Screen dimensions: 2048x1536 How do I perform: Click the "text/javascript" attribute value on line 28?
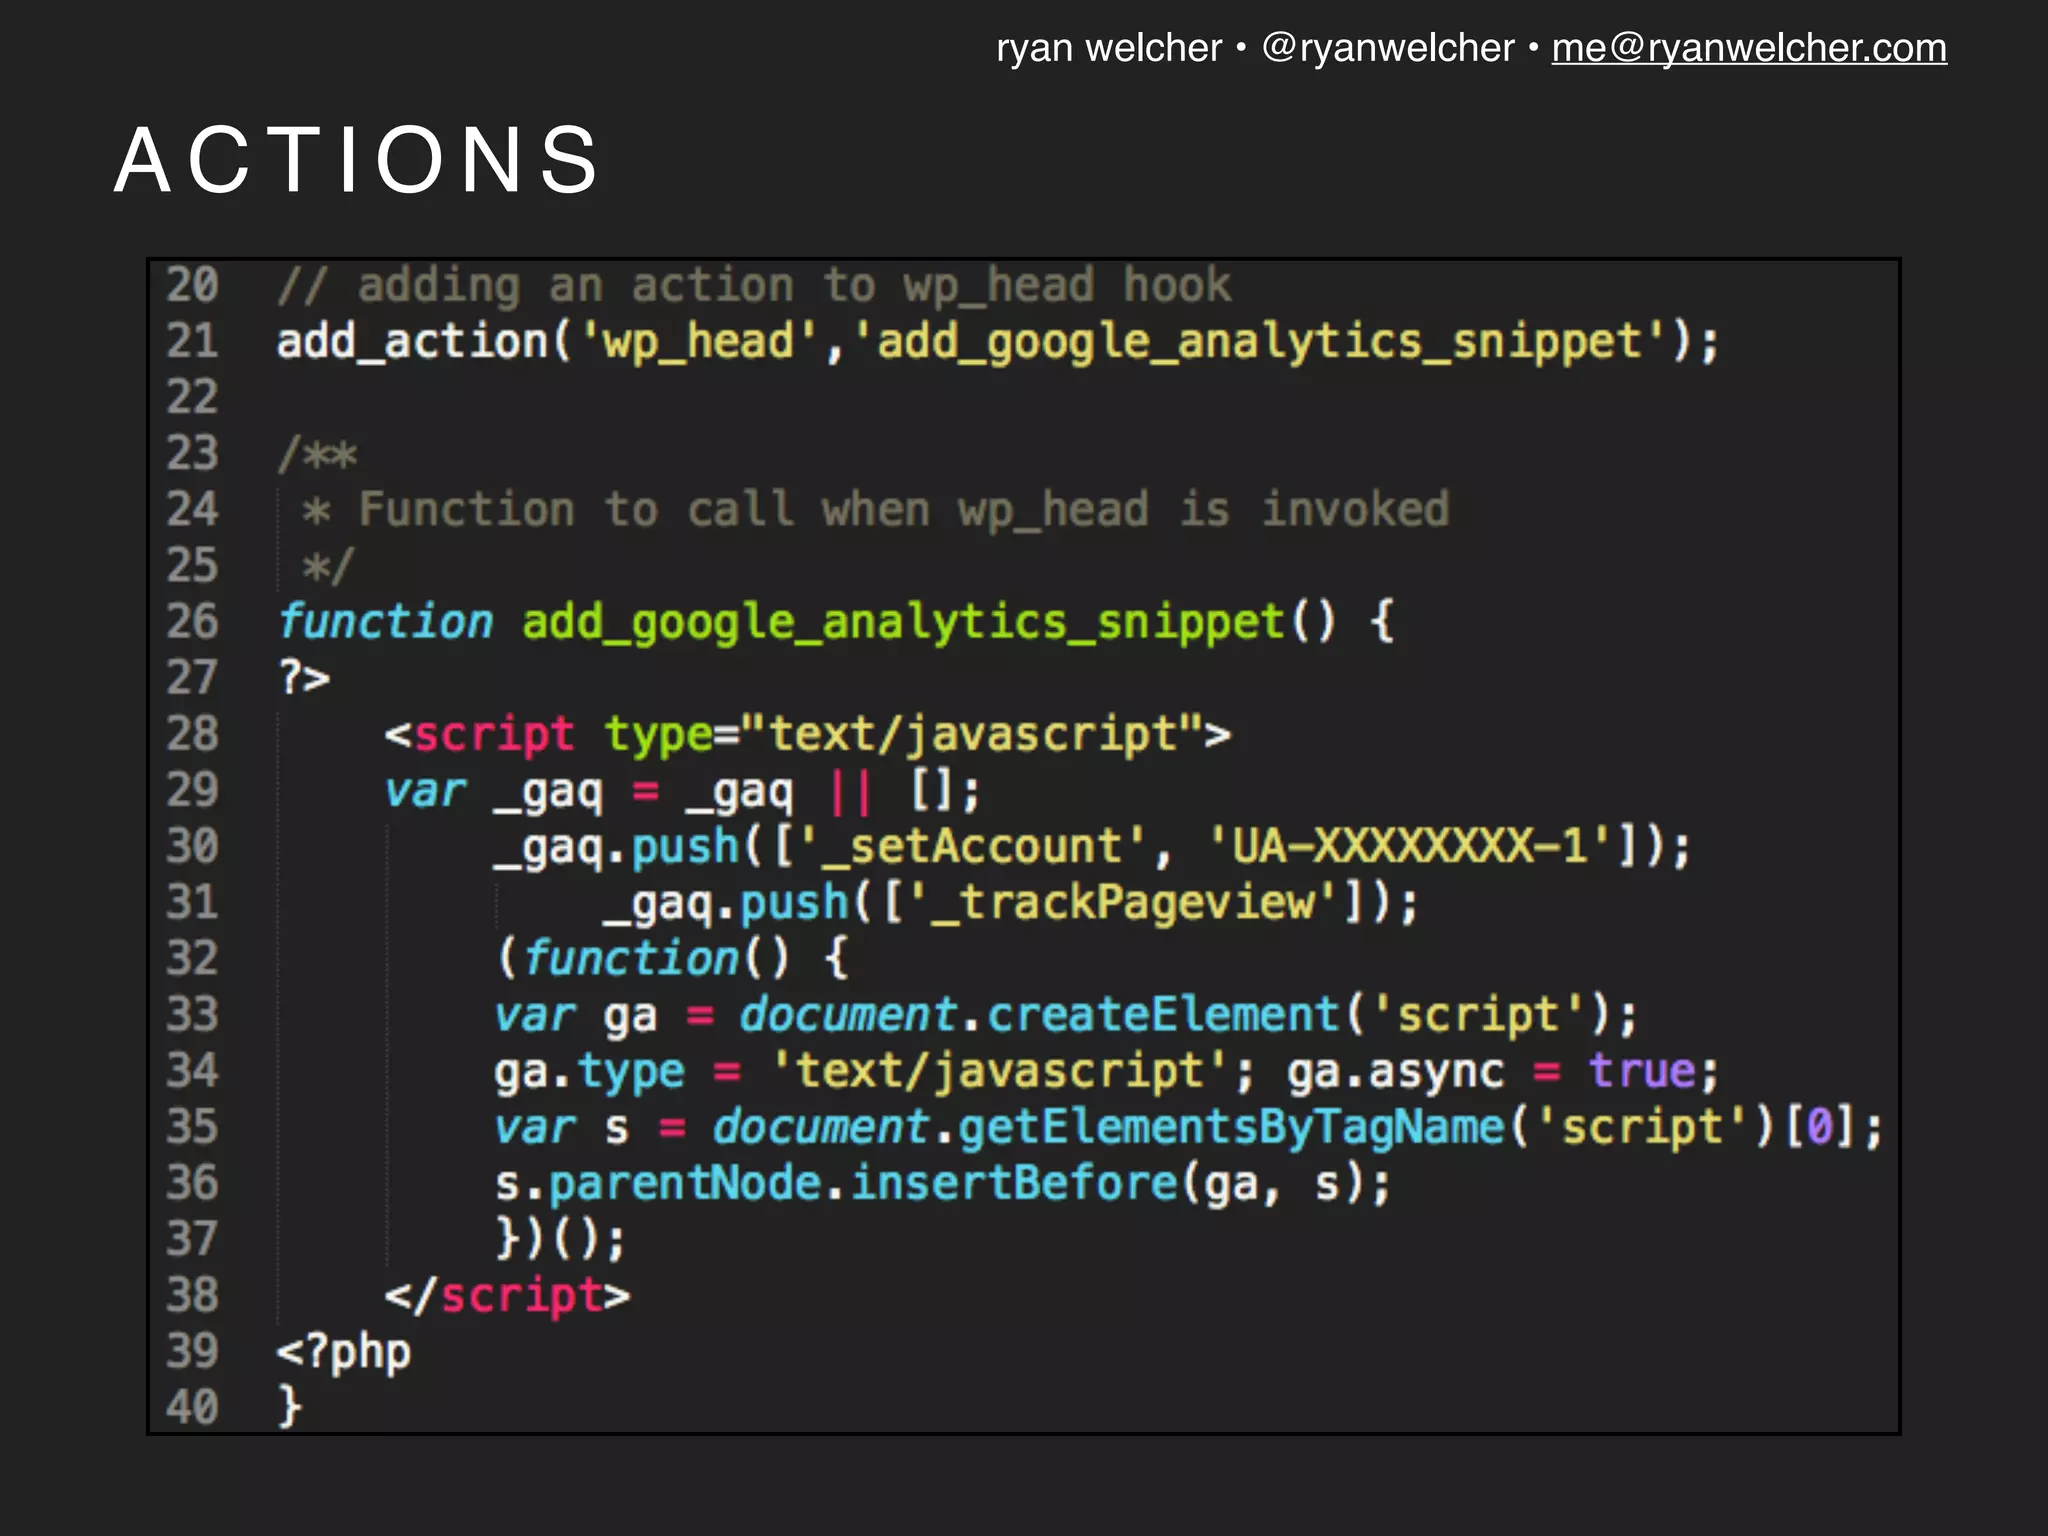coord(972,735)
